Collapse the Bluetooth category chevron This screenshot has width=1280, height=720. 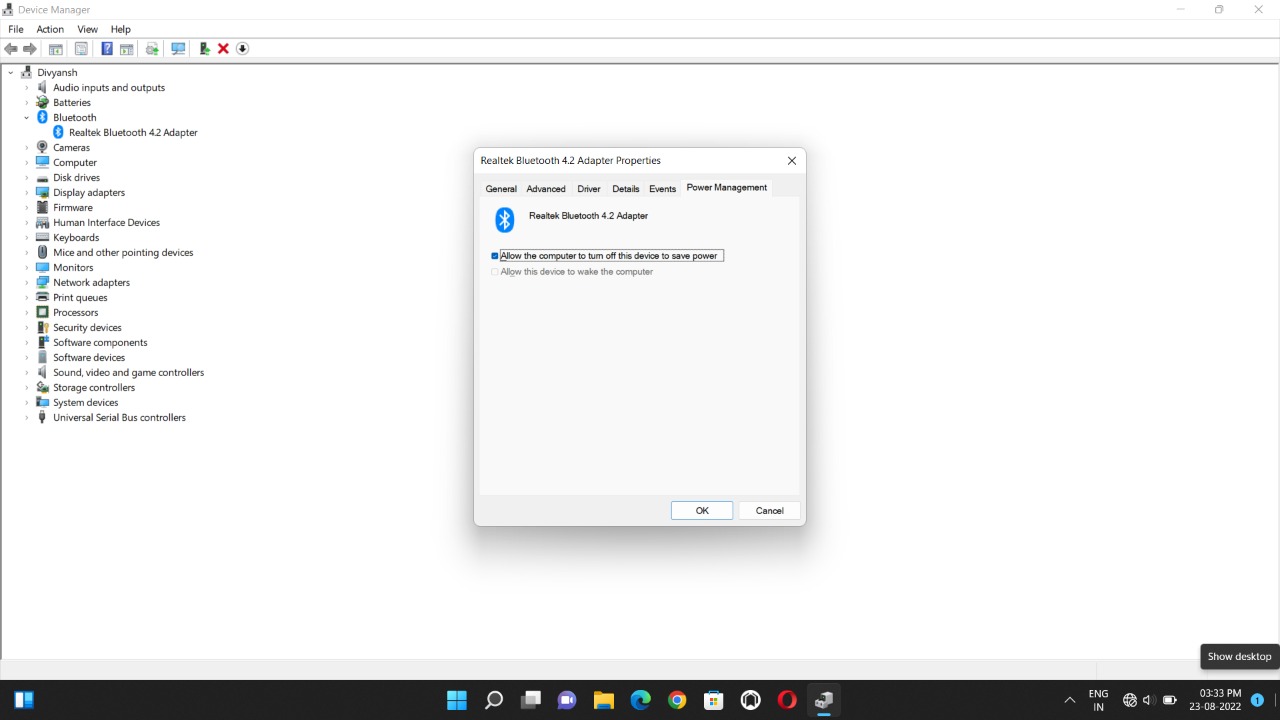tap(27, 117)
